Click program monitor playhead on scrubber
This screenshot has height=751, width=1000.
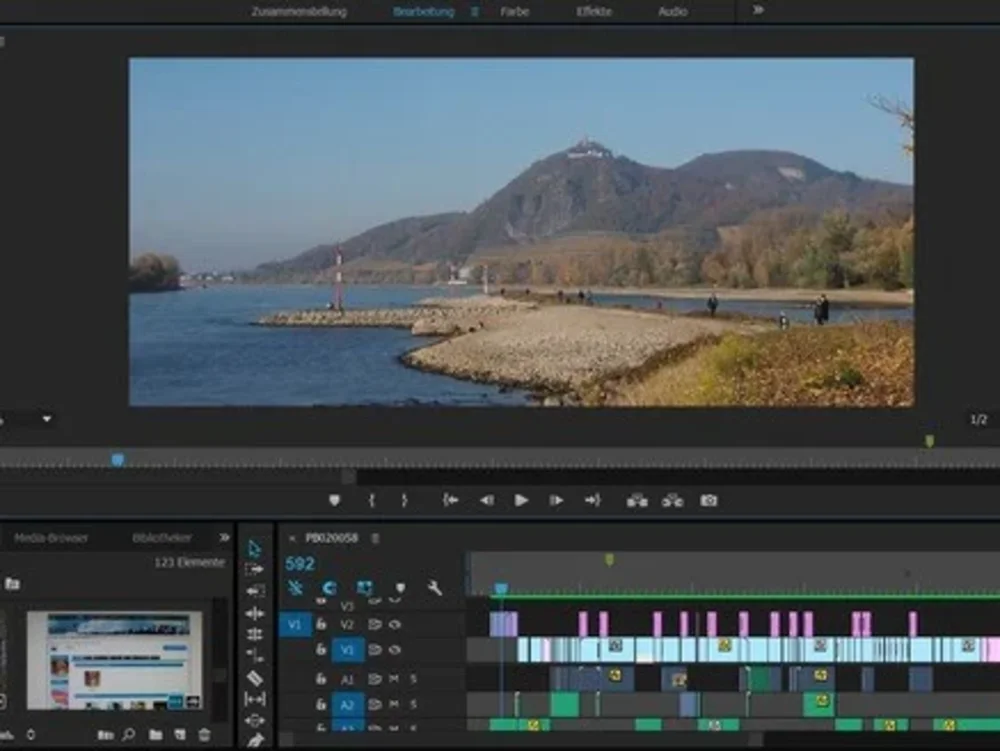click(x=117, y=459)
